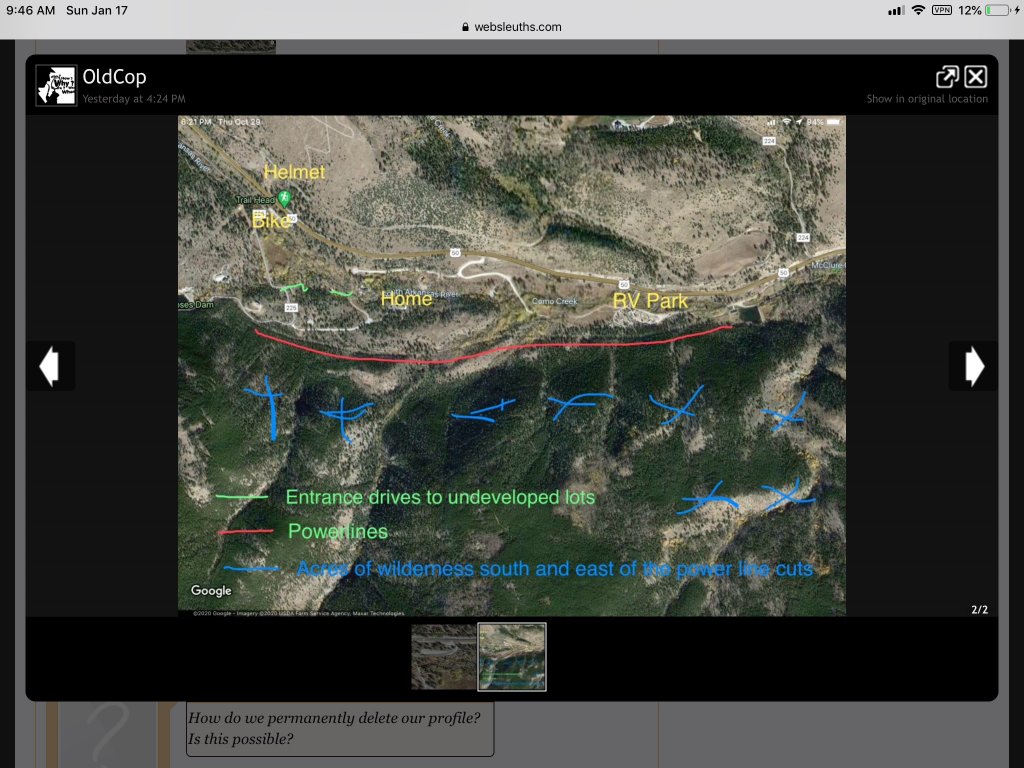Open the OldCop username profile
The height and width of the screenshot is (768, 1024).
(x=115, y=77)
